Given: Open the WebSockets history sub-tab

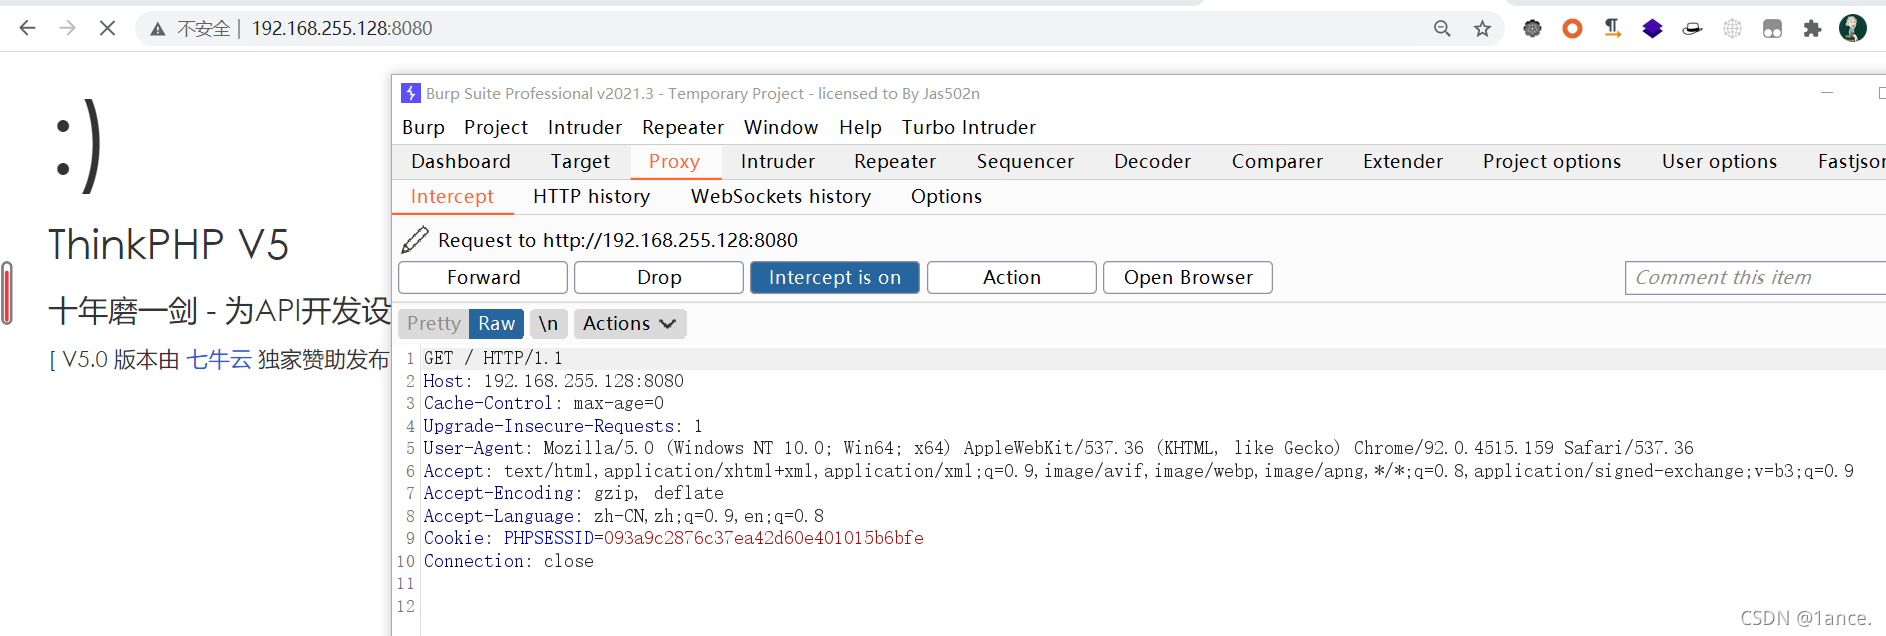Looking at the screenshot, I should (x=781, y=196).
